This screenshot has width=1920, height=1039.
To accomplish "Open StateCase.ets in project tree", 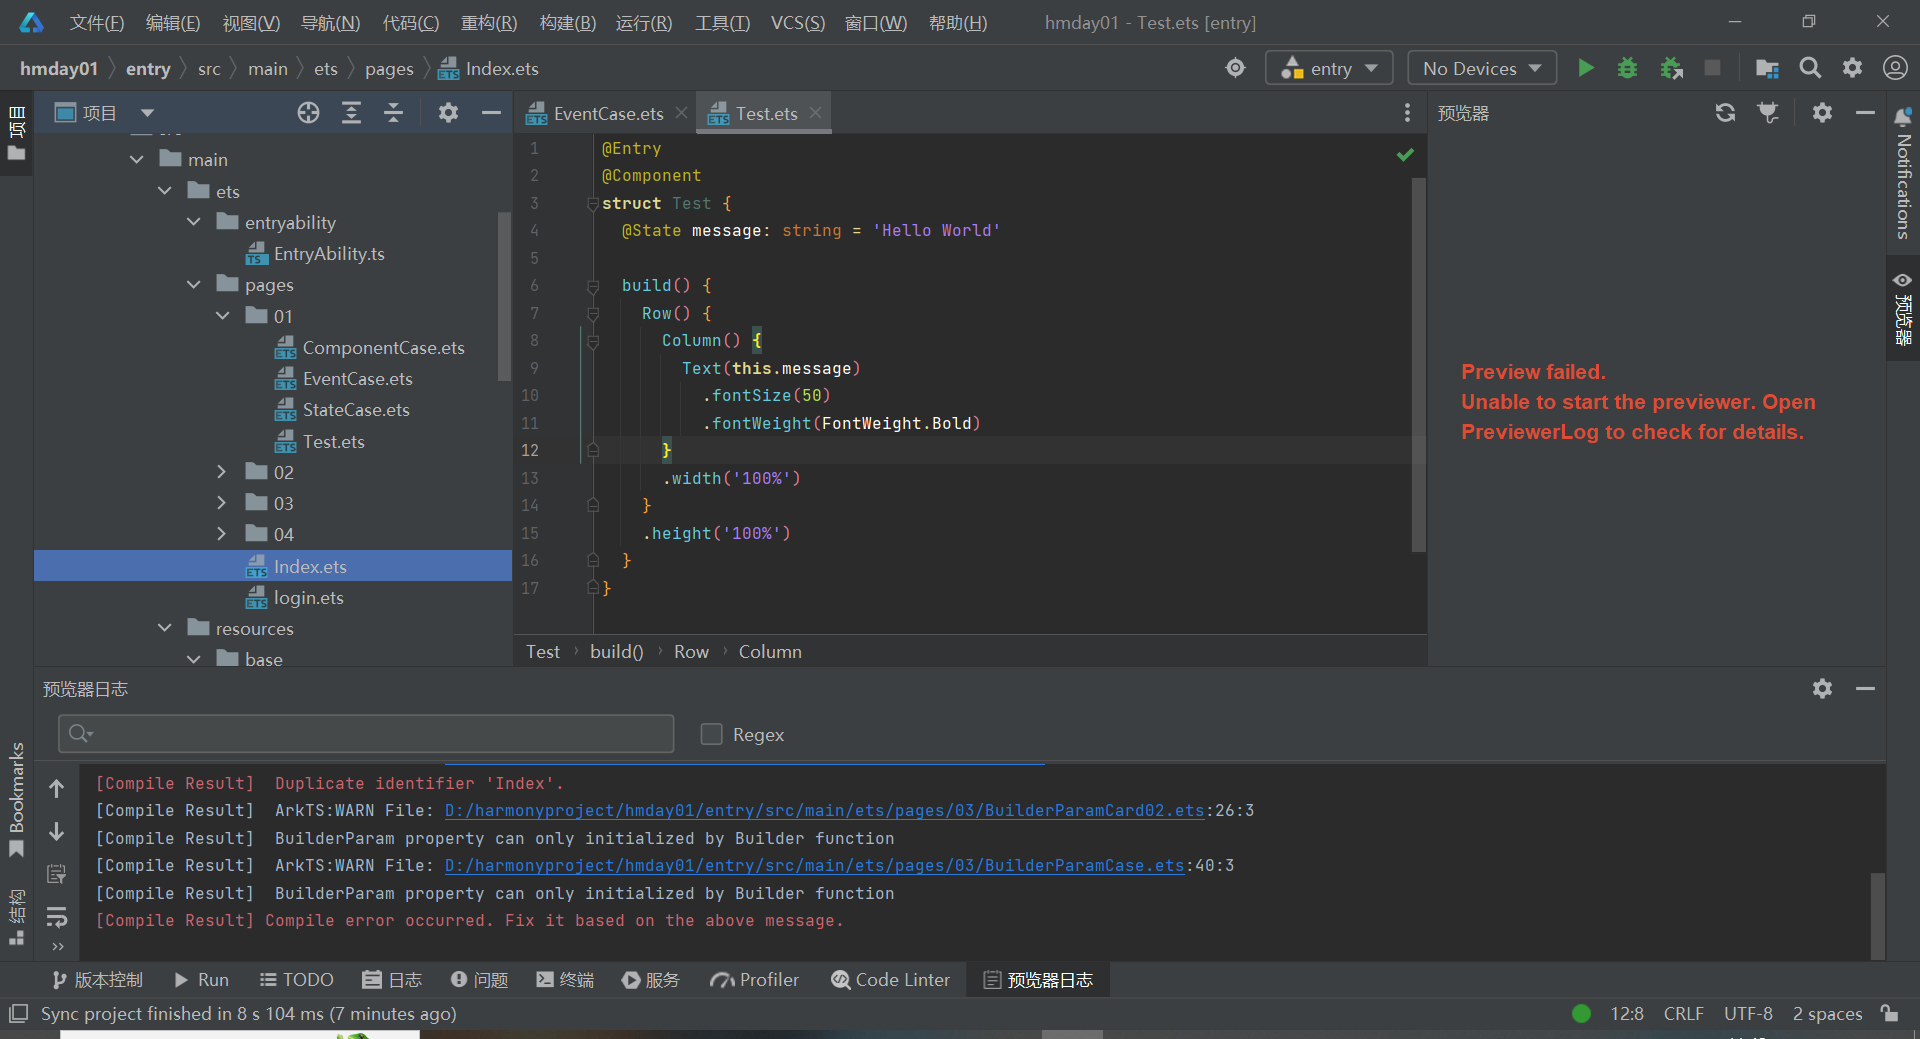I will click(356, 410).
